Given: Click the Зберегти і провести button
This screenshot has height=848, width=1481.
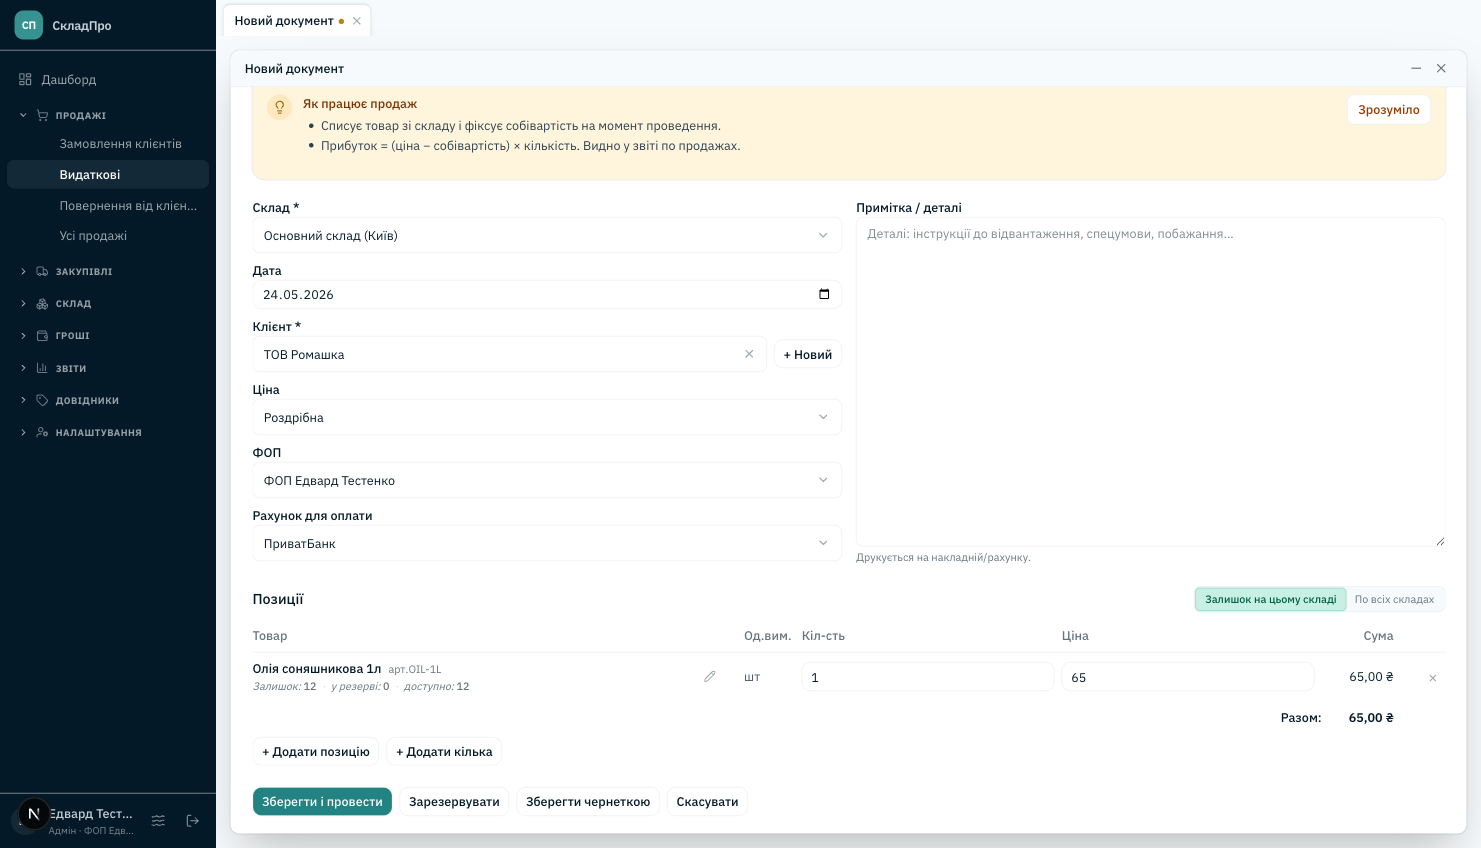Looking at the screenshot, I should [322, 802].
